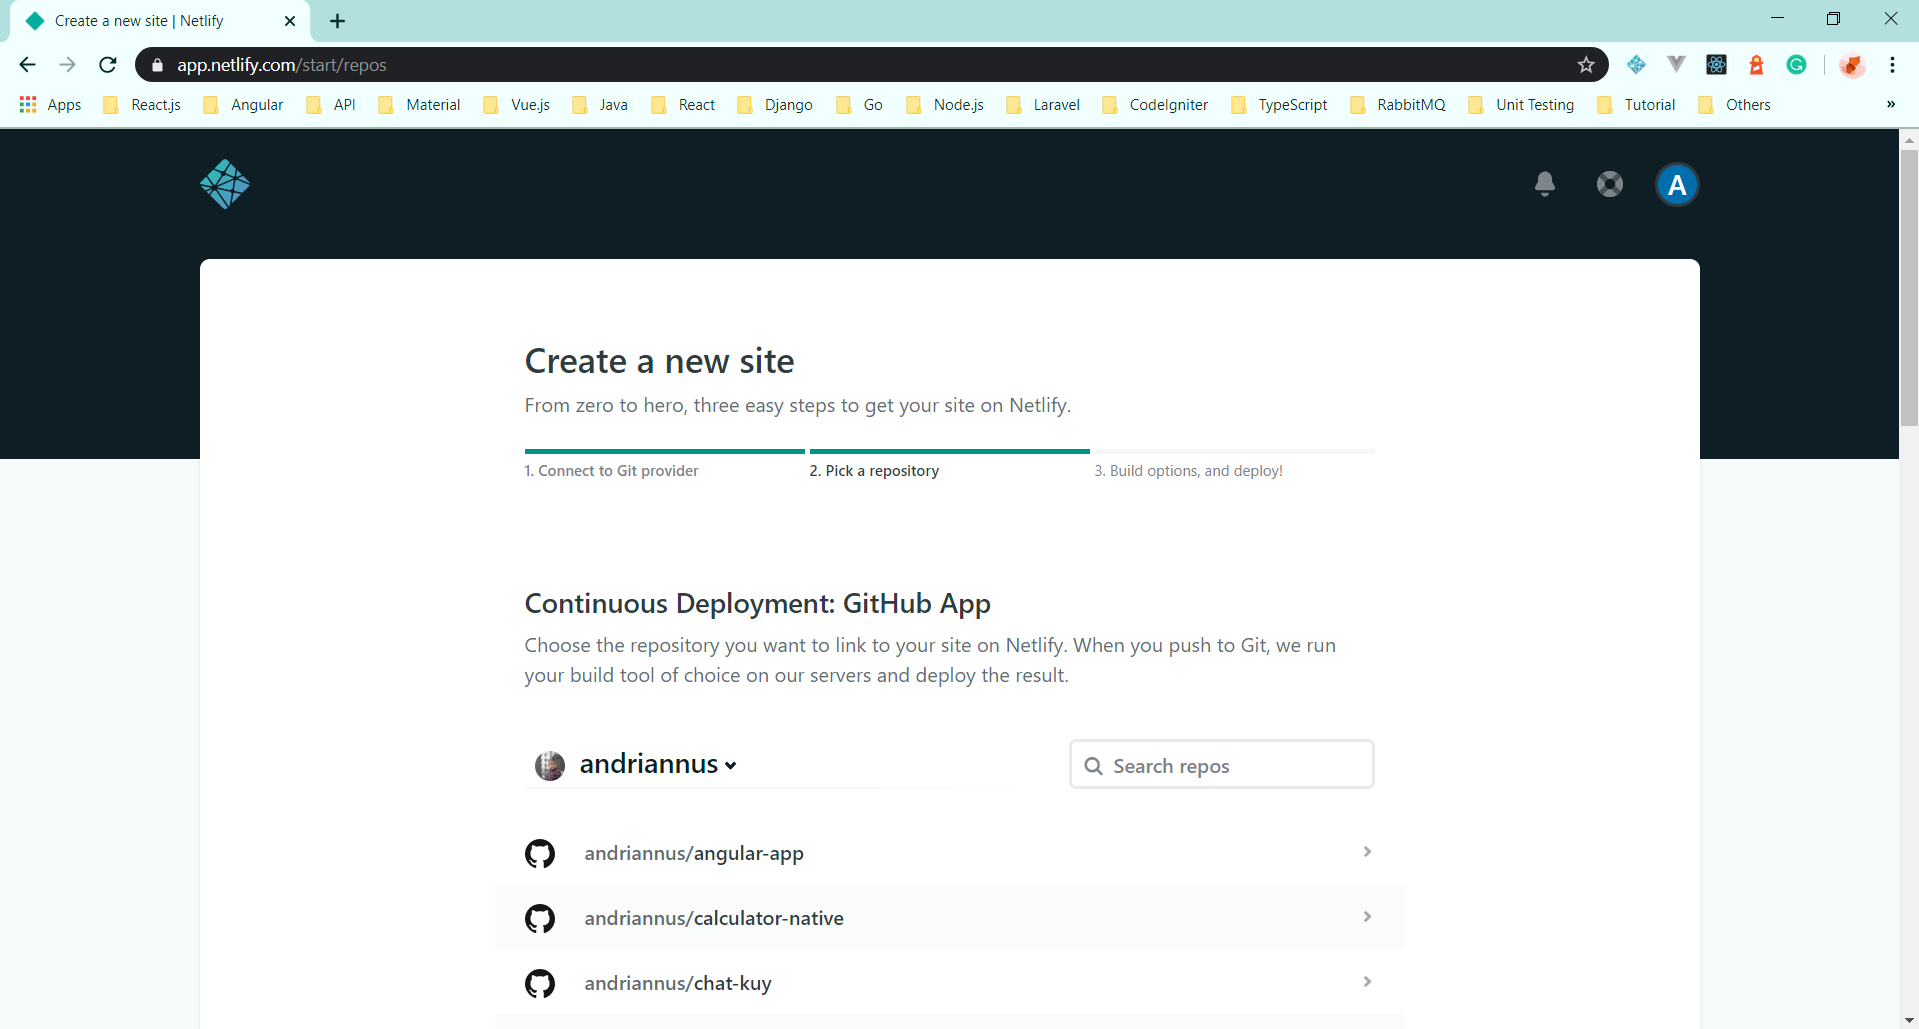Open the account avatar marked A
Image resolution: width=1919 pixels, height=1029 pixels.
(1677, 184)
